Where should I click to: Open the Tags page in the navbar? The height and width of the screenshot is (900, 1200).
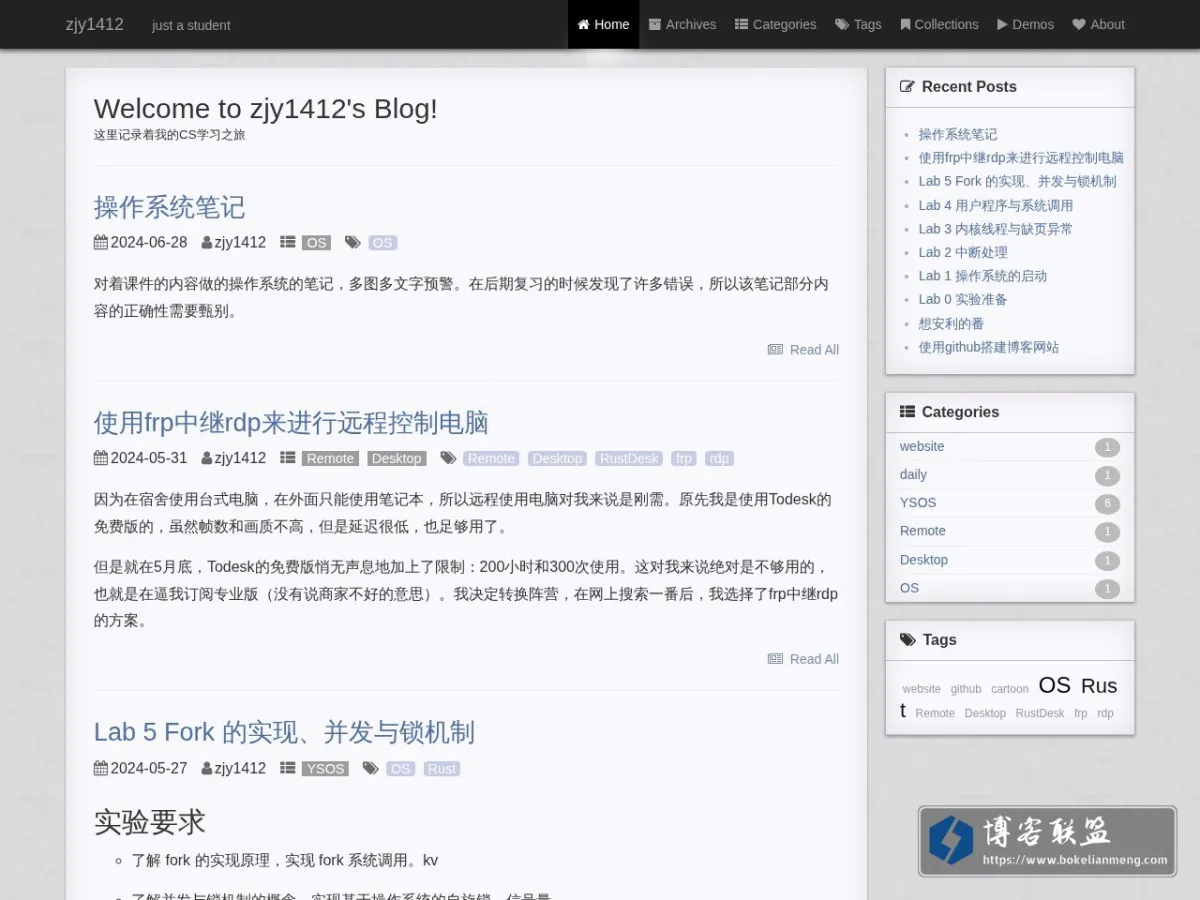pyautogui.click(x=858, y=24)
